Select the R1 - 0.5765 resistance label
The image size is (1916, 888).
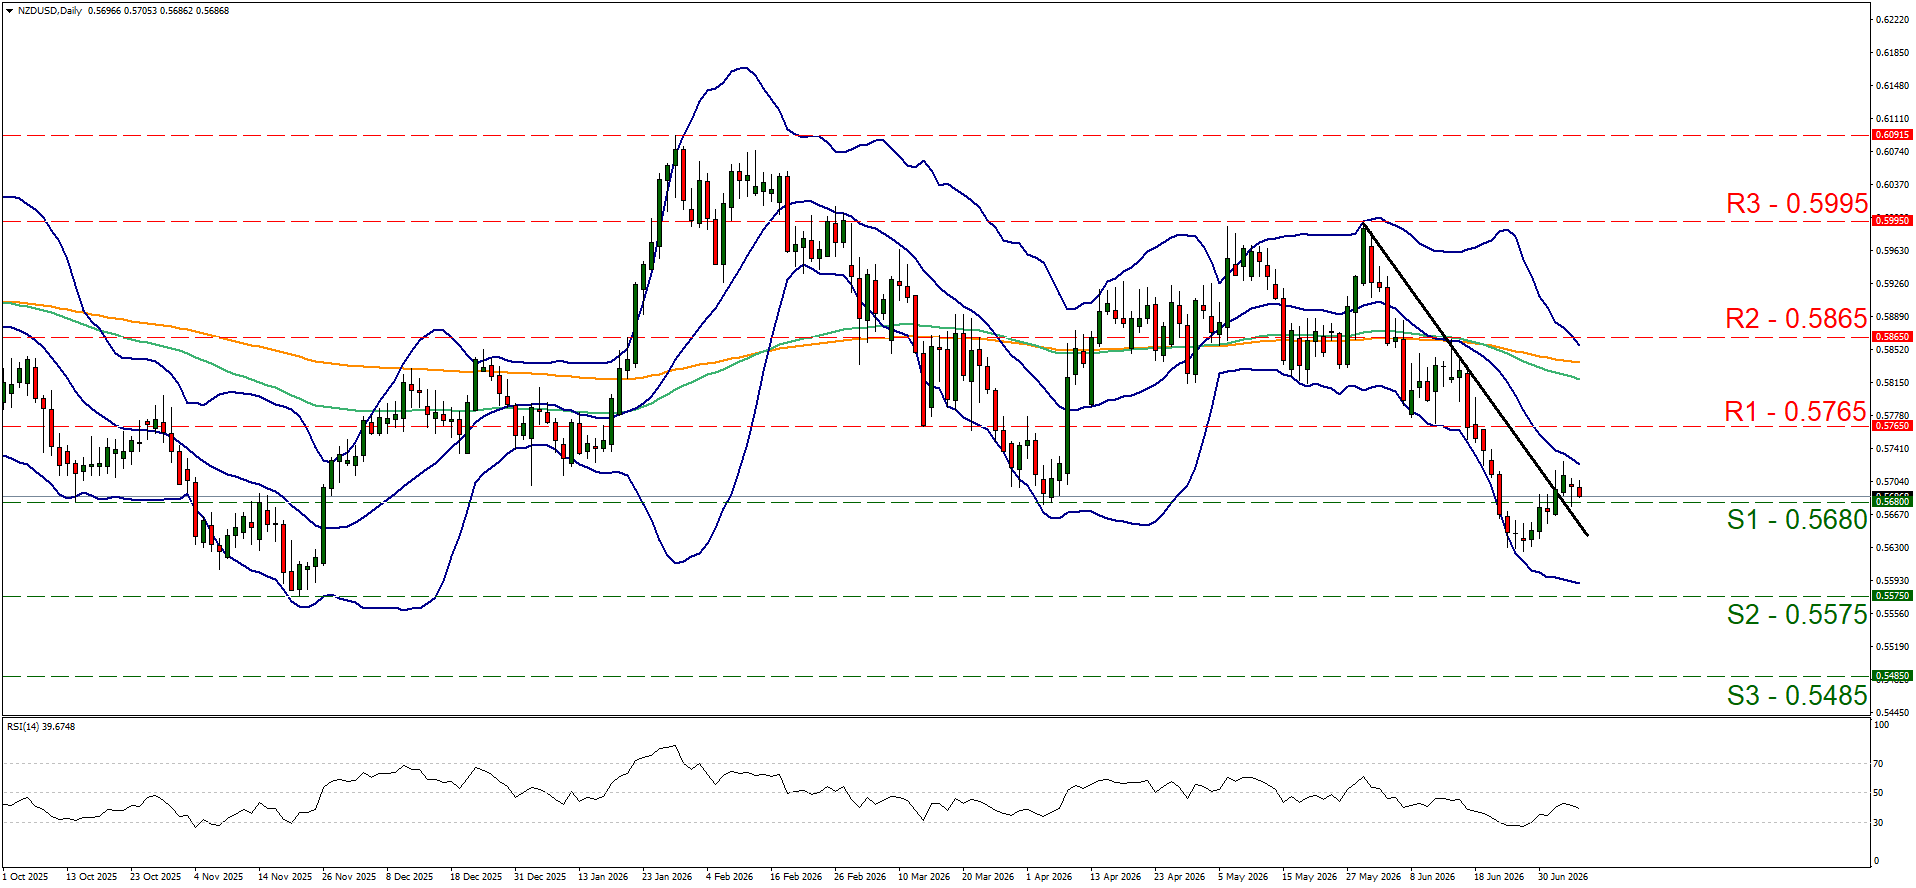(x=1796, y=412)
